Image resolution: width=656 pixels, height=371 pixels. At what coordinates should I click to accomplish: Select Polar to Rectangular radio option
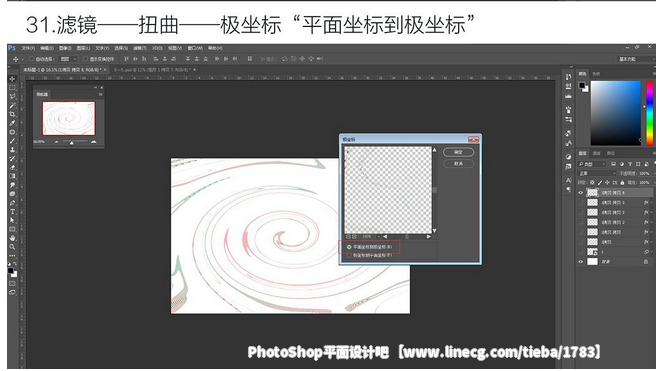349,255
